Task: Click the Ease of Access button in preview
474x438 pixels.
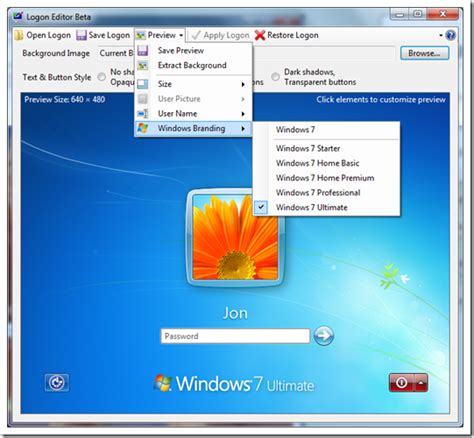Action: tap(57, 383)
